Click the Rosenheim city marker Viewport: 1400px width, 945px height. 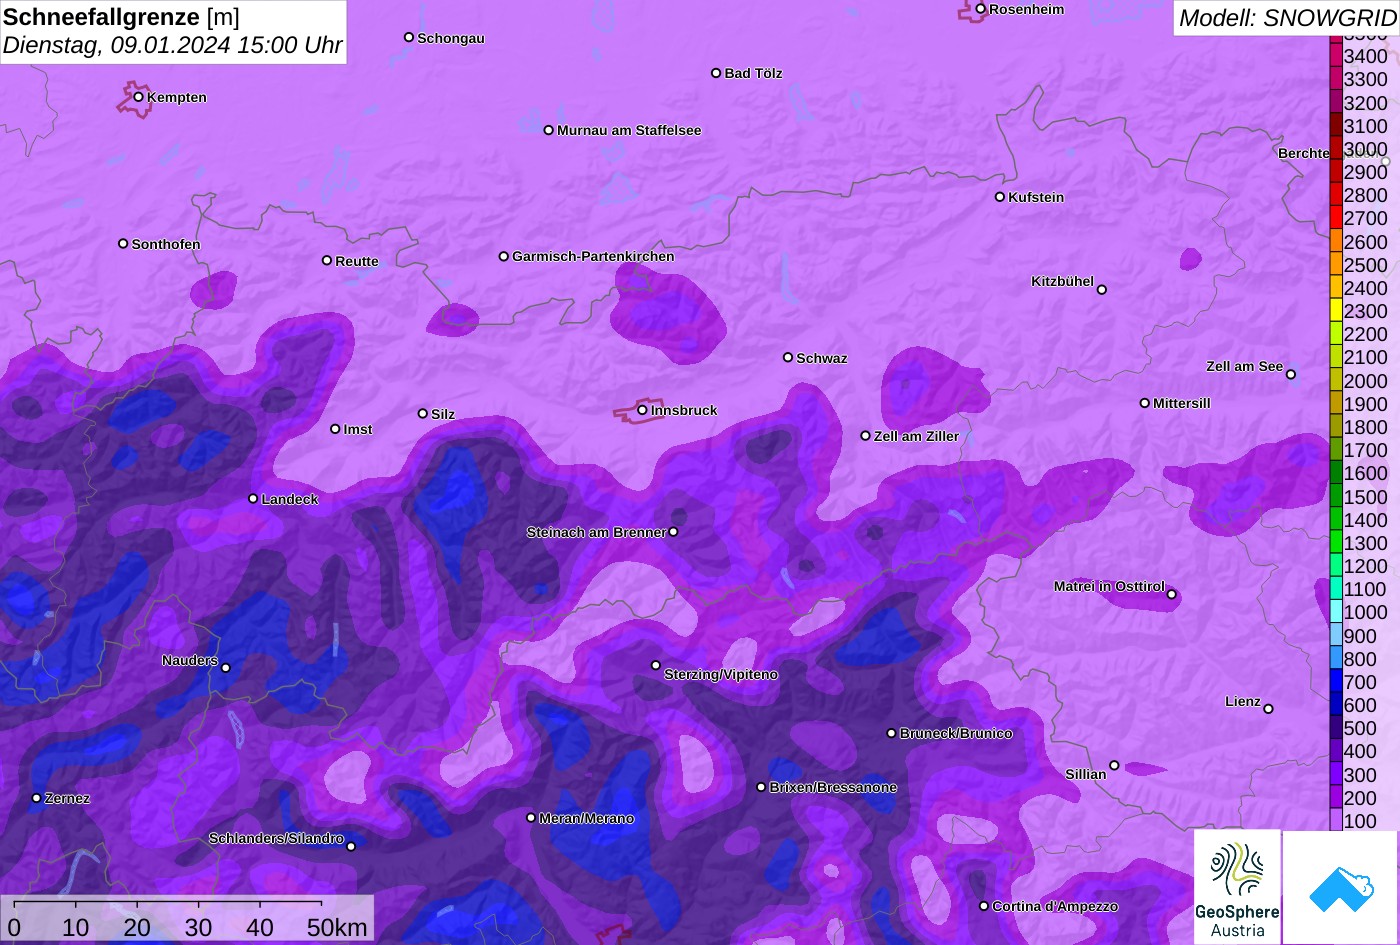tap(981, 9)
